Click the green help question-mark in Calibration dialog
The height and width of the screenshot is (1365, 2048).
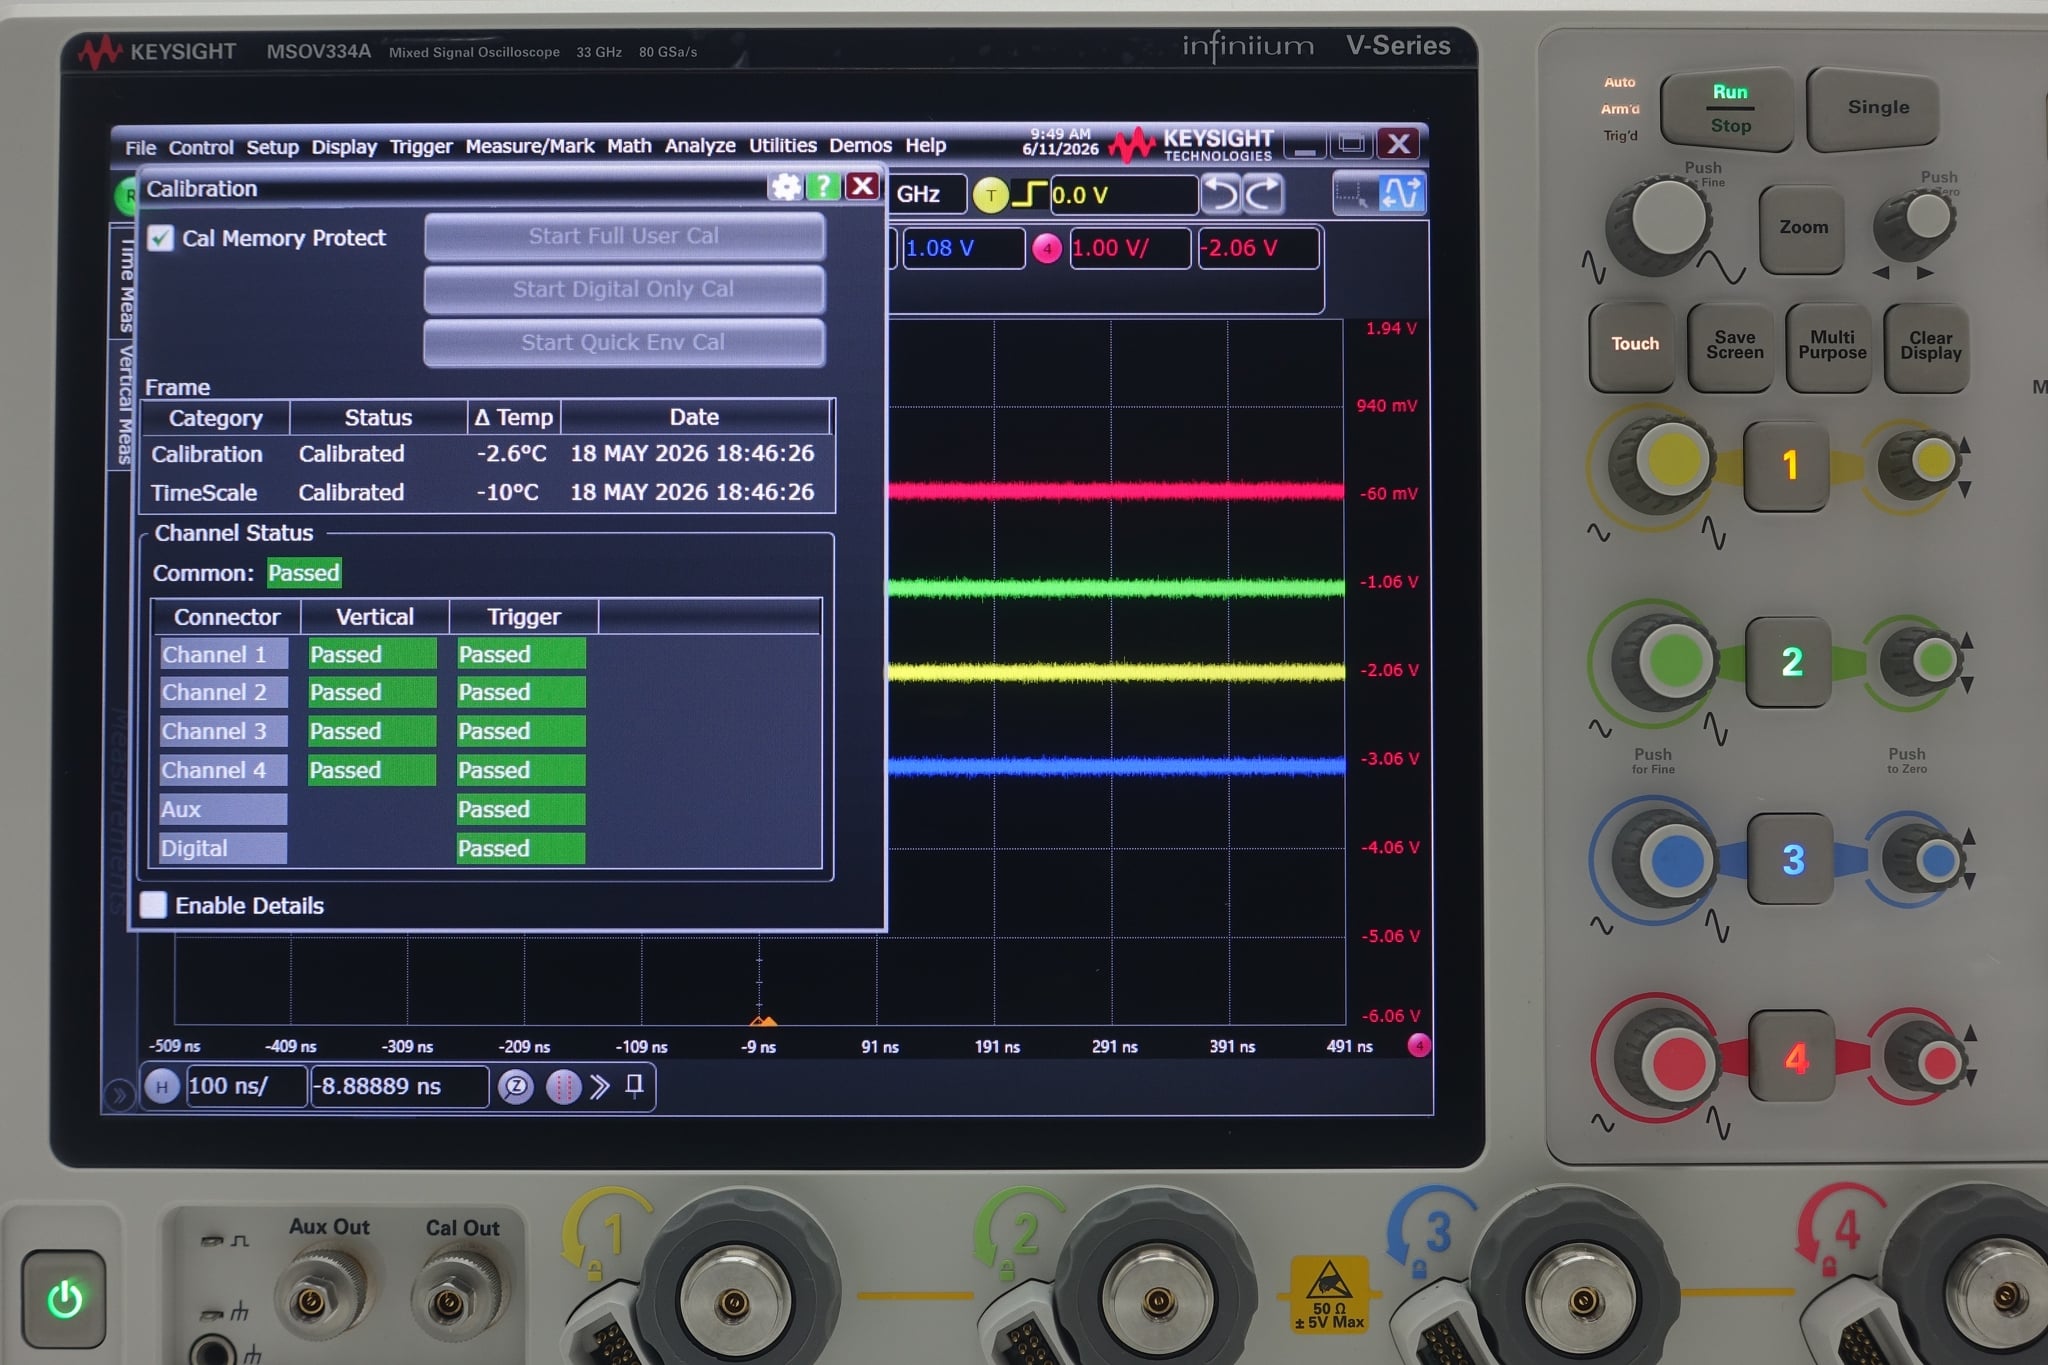pos(823,186)
